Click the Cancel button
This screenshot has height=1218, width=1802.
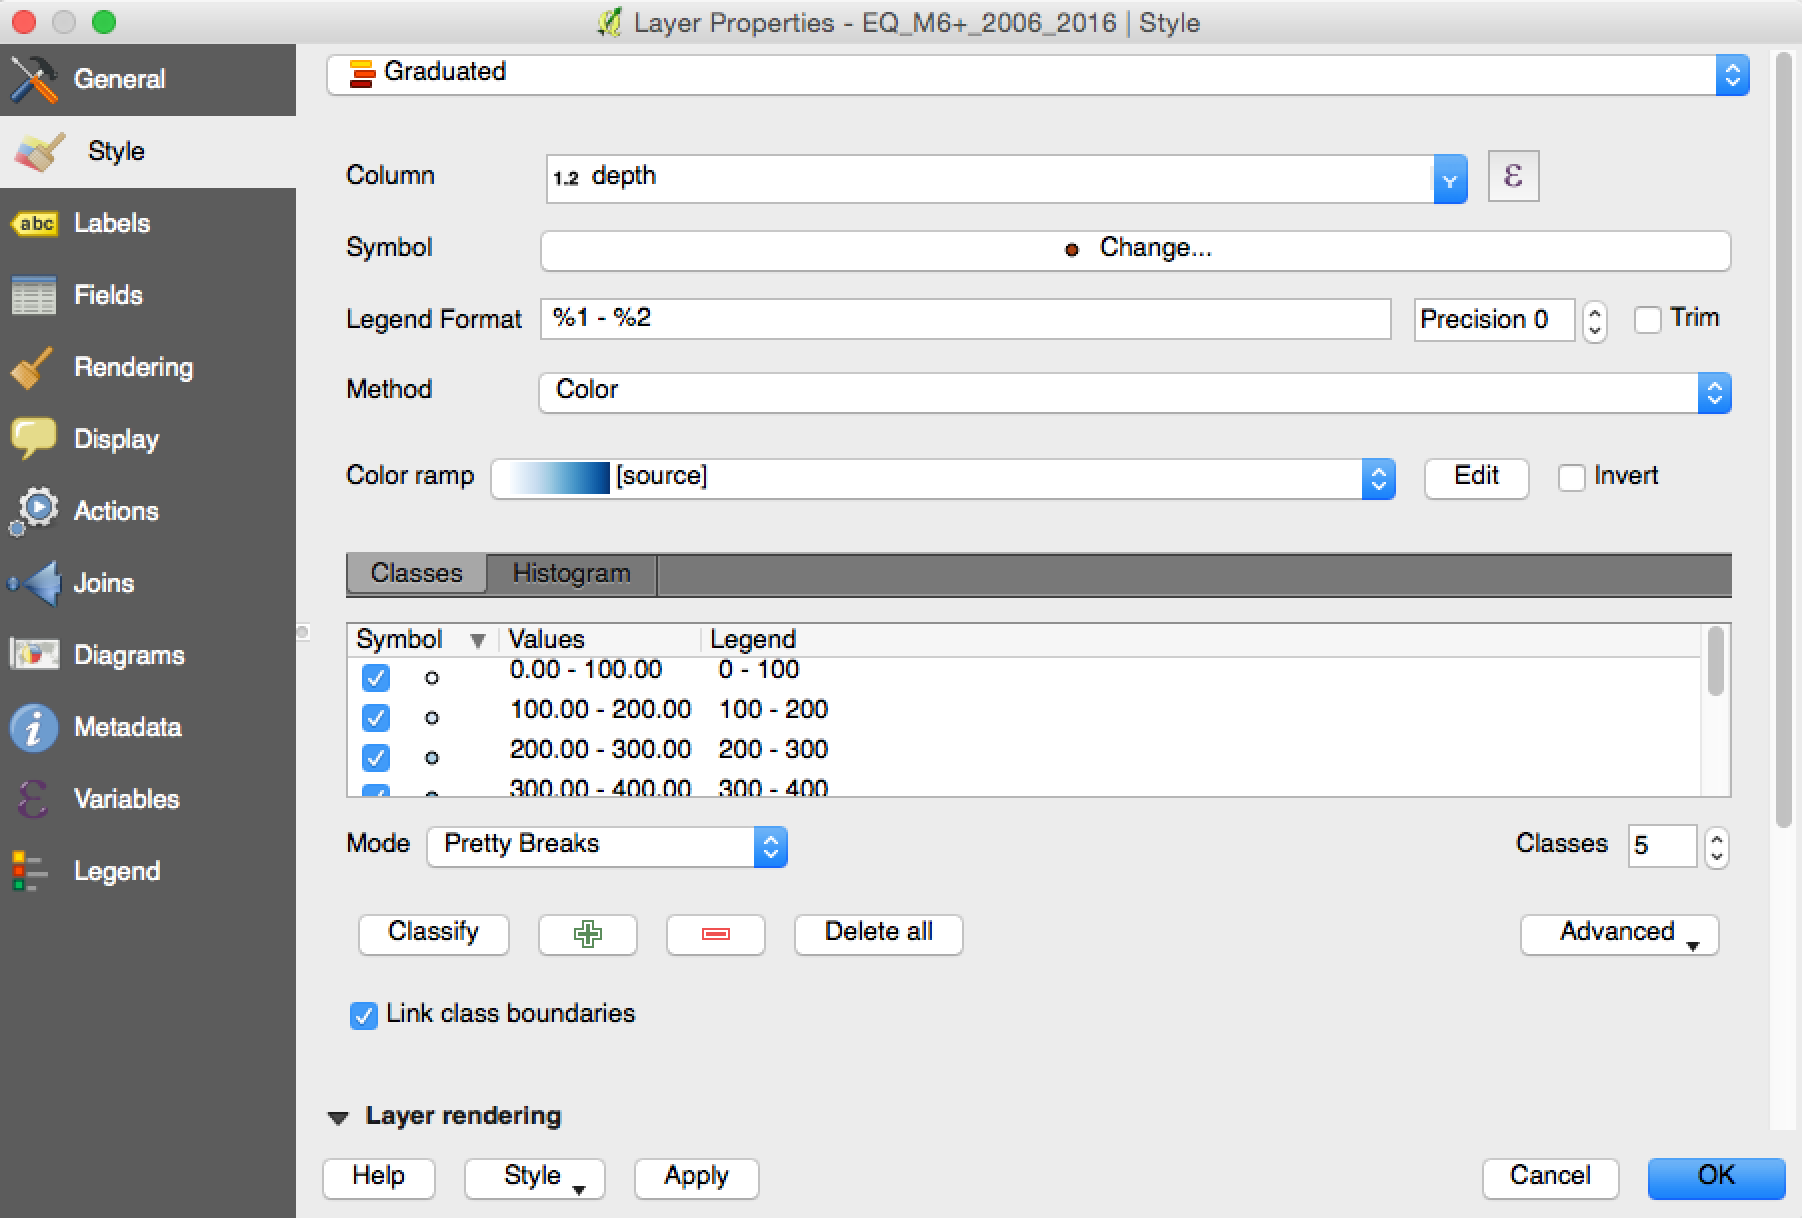pos(1550,1178)
